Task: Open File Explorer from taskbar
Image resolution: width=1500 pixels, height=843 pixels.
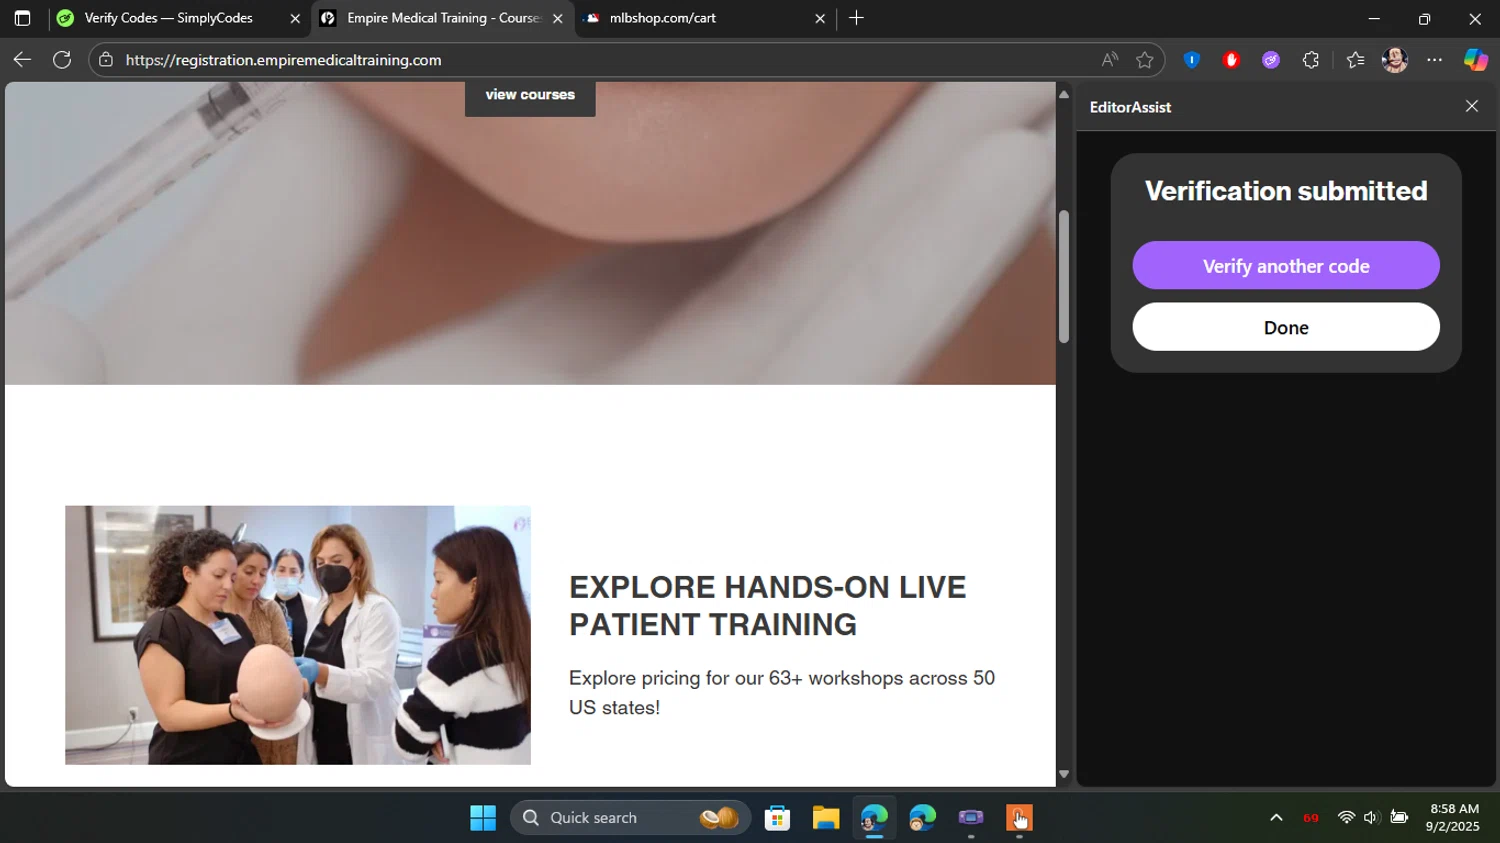Action: 826,818
